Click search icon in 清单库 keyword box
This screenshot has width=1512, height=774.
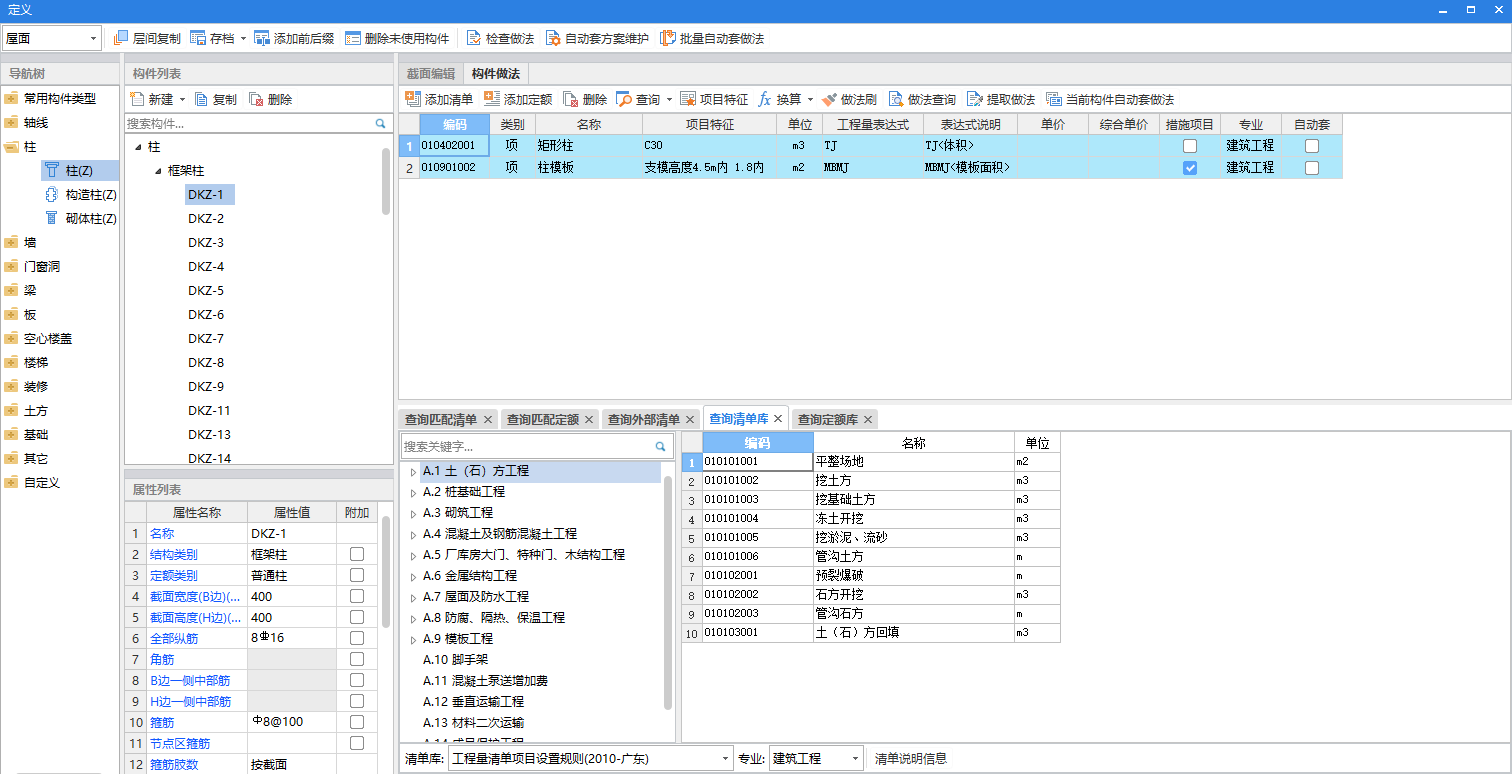661,446
